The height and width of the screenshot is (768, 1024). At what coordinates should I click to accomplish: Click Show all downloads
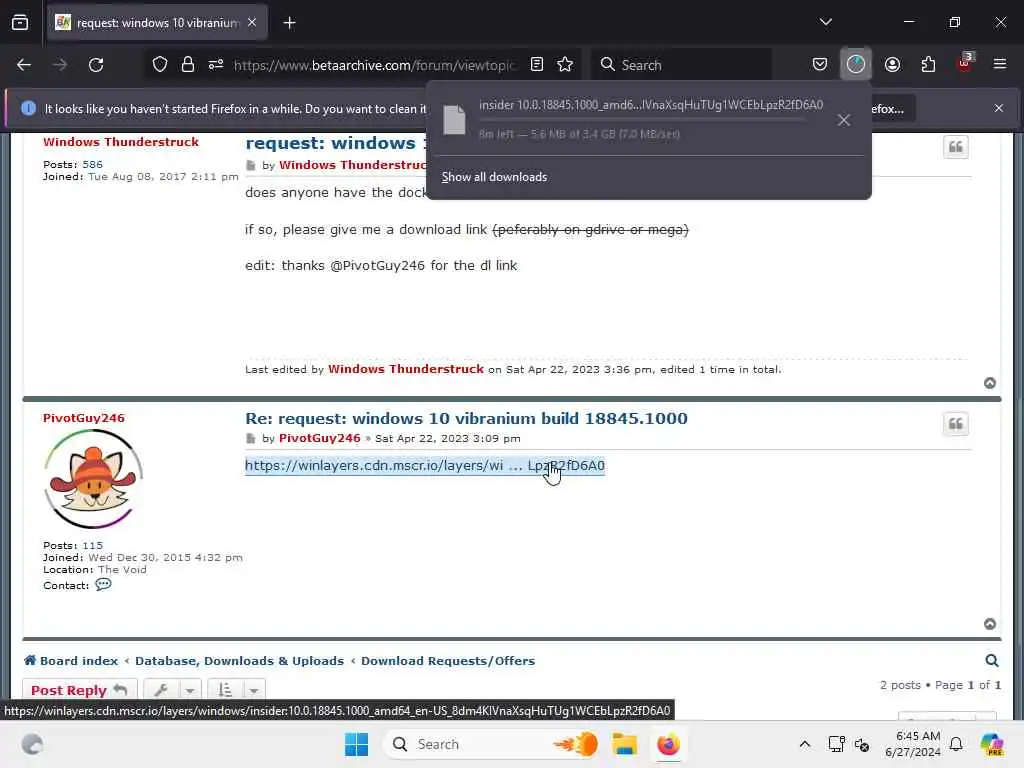pyautogui.click(x=494, y=177)
